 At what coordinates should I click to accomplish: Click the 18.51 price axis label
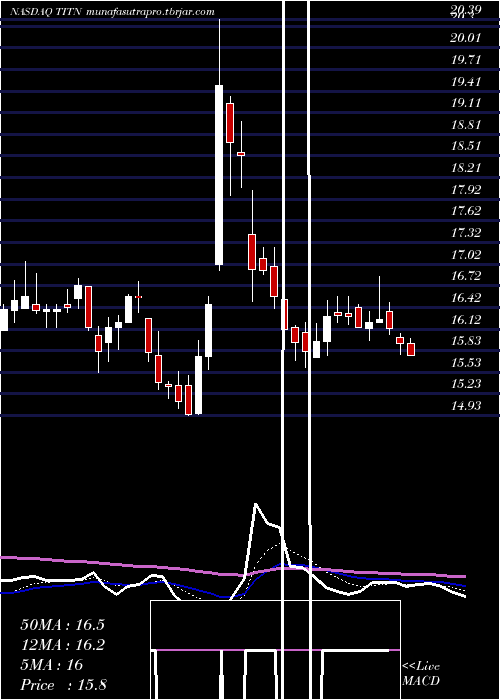[x=466, y=146]
